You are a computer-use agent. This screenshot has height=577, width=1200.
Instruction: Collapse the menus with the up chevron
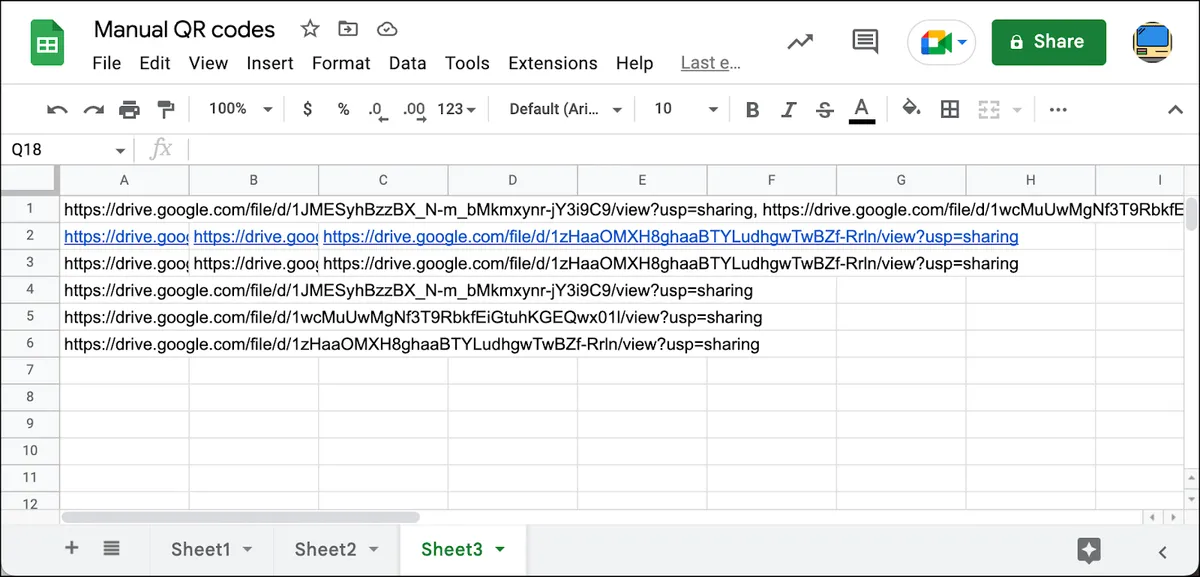point(1175,109)
